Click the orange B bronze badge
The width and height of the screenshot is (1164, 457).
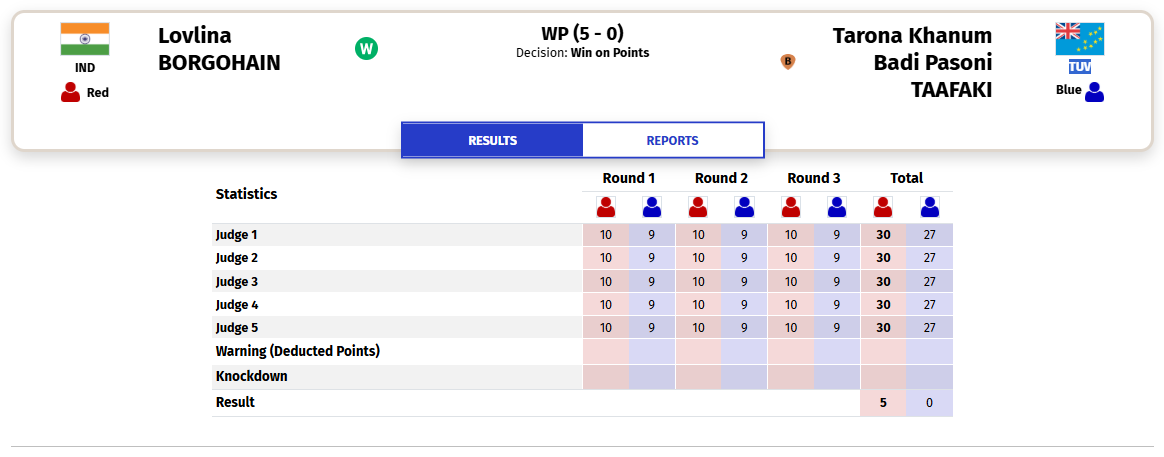(788, 61)
